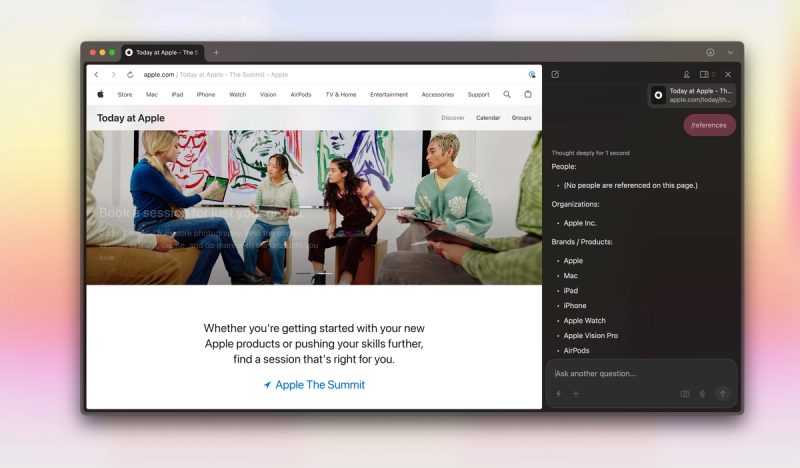
Task: Click the /references message bubble
Action: point(709,125)
